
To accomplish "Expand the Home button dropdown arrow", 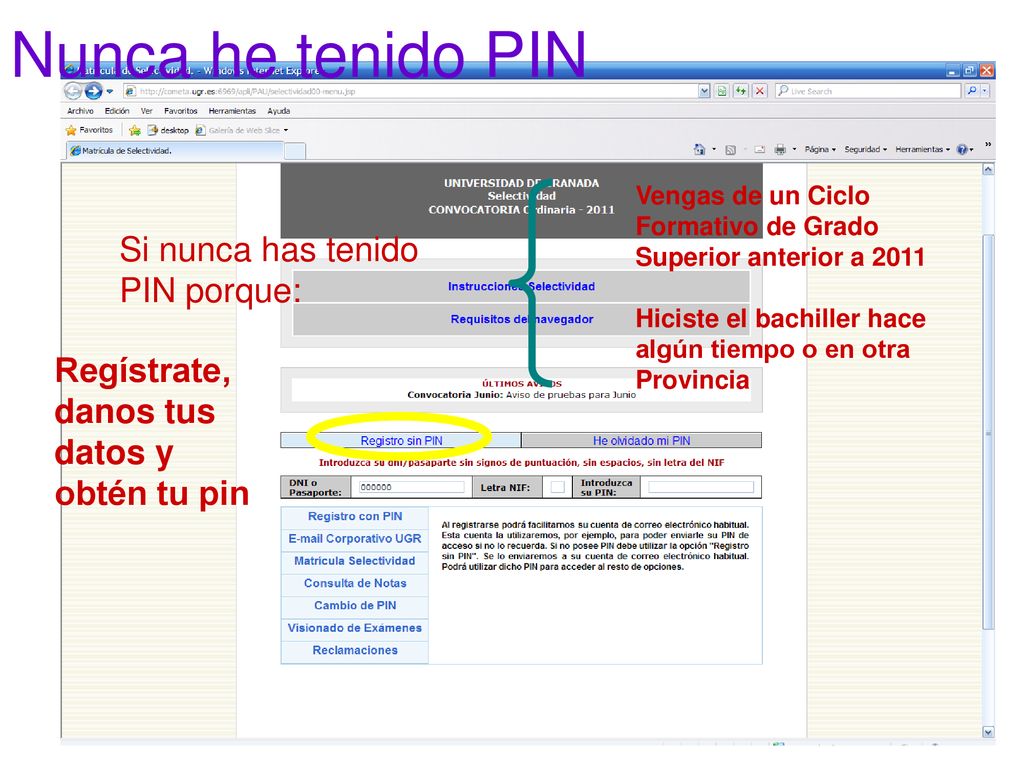I will tap(714, 150).
